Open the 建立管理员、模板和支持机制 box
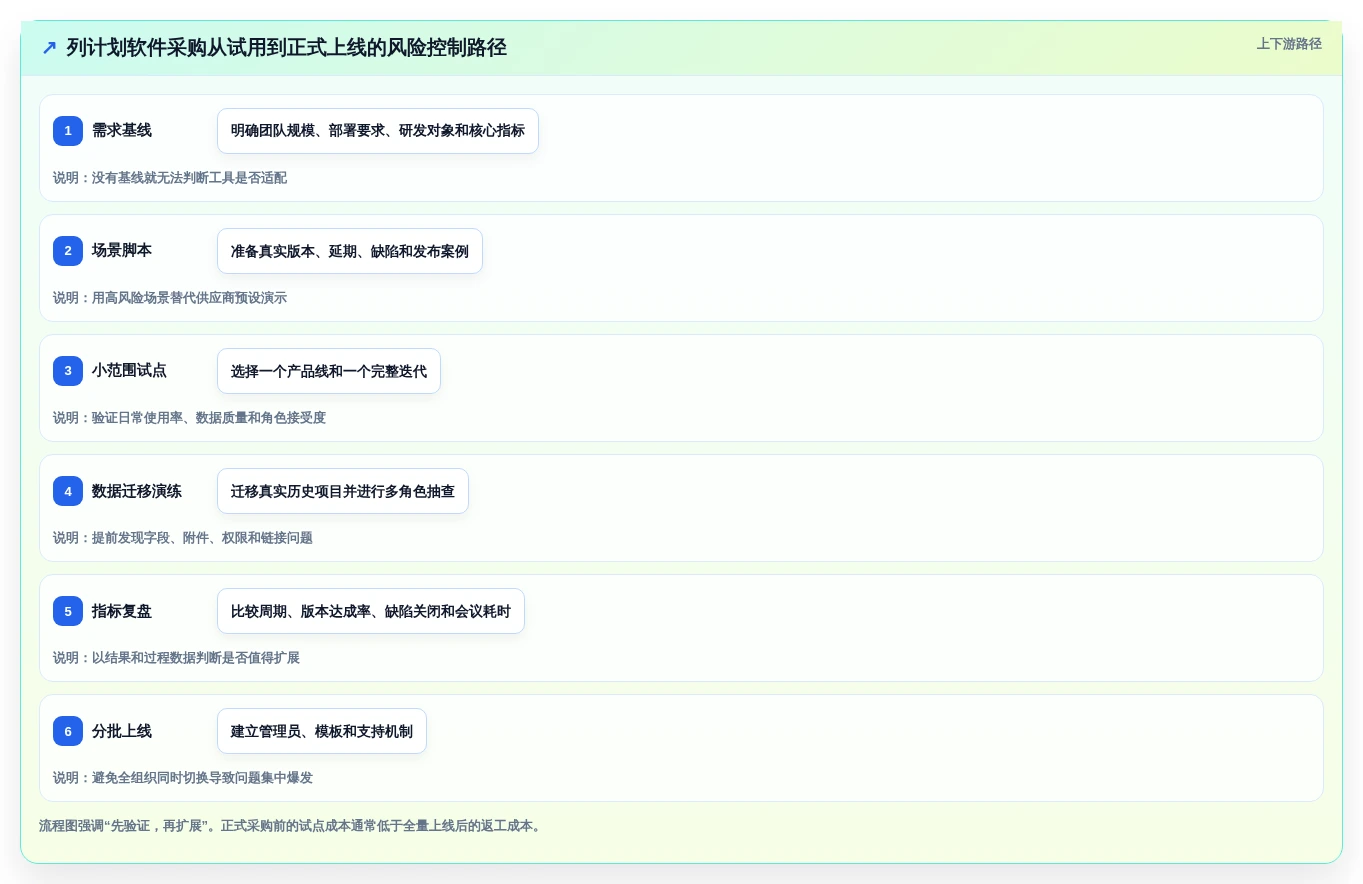 coord(322,731)
